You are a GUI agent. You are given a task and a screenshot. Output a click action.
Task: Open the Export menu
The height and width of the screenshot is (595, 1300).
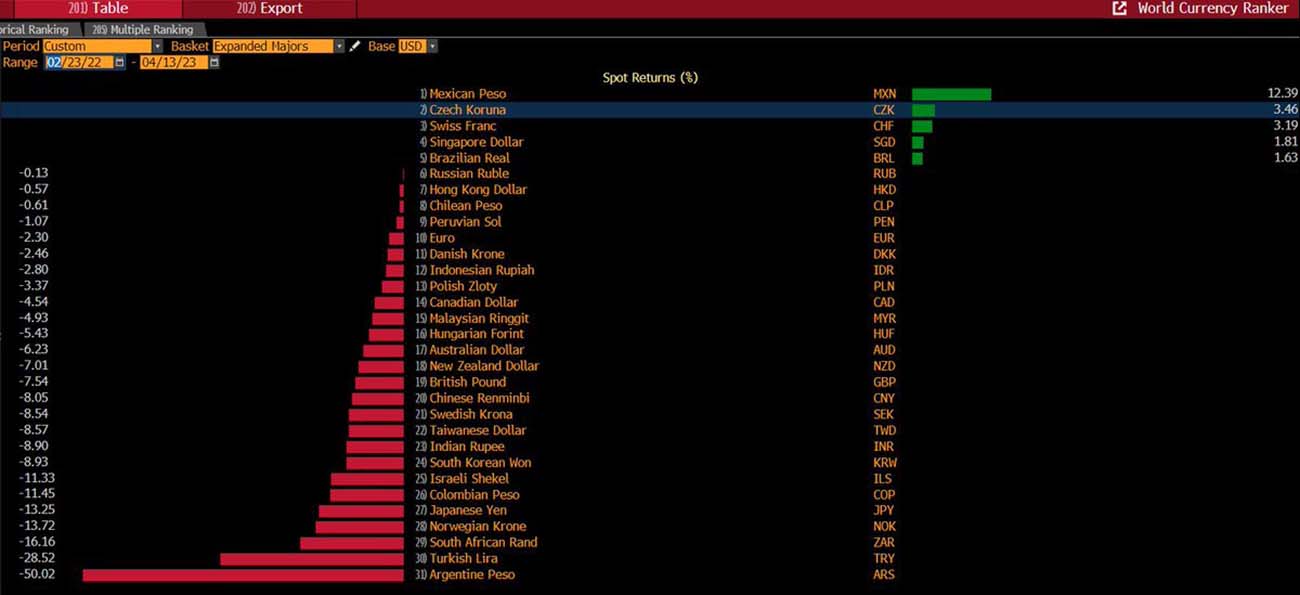click(x=270, y=8)
